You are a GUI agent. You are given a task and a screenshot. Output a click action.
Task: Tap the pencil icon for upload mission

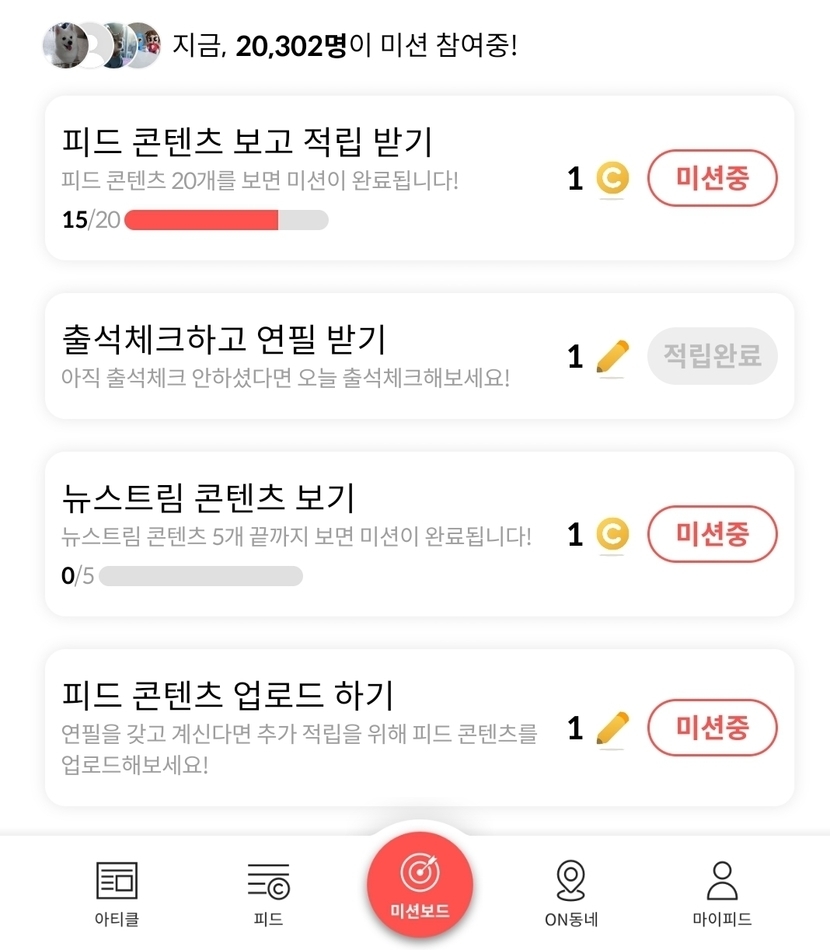click(612, 728)
